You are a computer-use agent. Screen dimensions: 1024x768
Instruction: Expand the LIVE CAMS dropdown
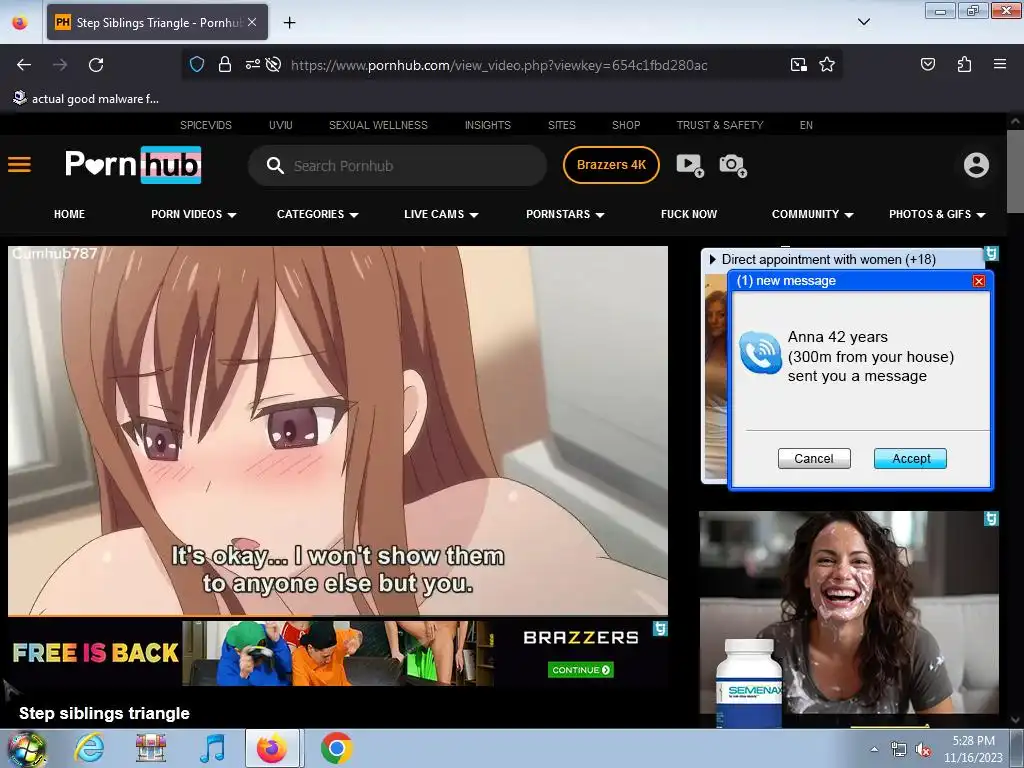pos(441,214)
